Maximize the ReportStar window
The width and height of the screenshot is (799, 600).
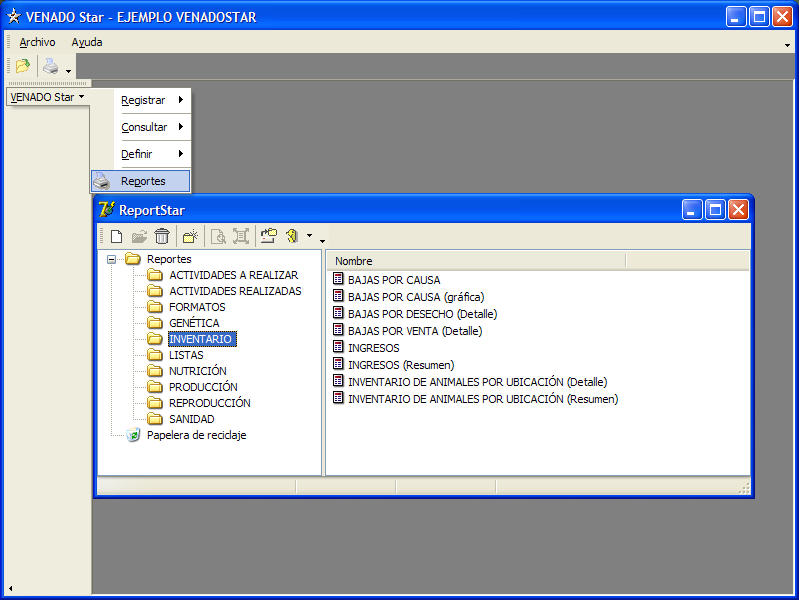715,210
